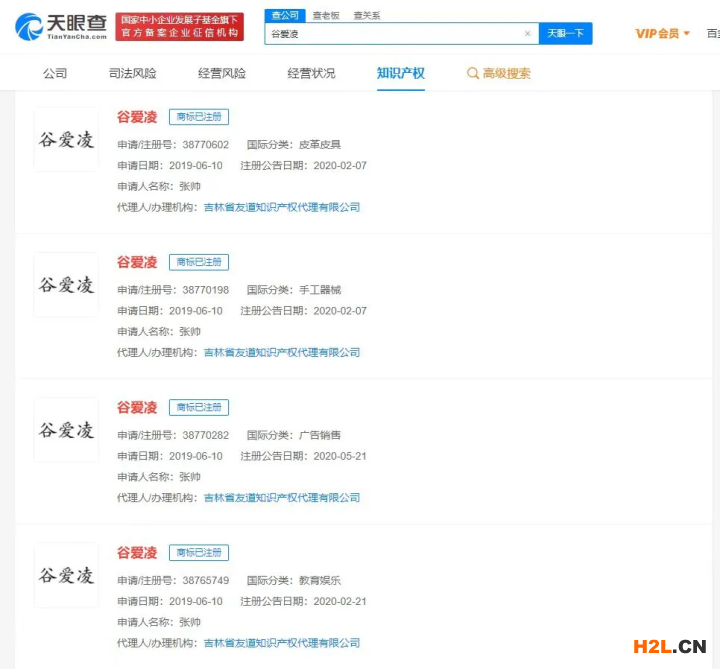Expand the VIP会员 dropdown
This screenshot has height=669, width=720.
click(663, 33)
